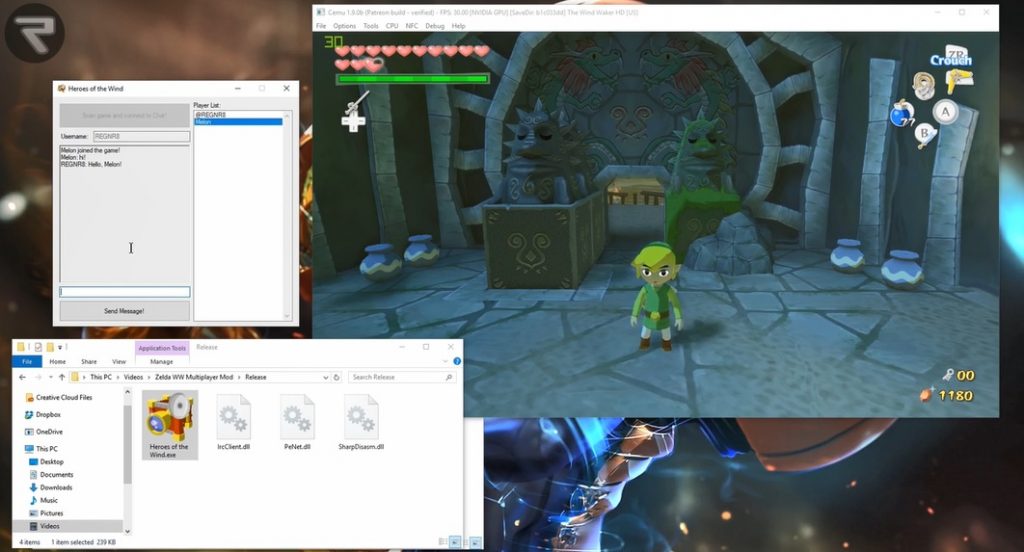This screenshot has width=1024, height=552.
Task: Open Cemu Tools menu
Action: (370, 26)
